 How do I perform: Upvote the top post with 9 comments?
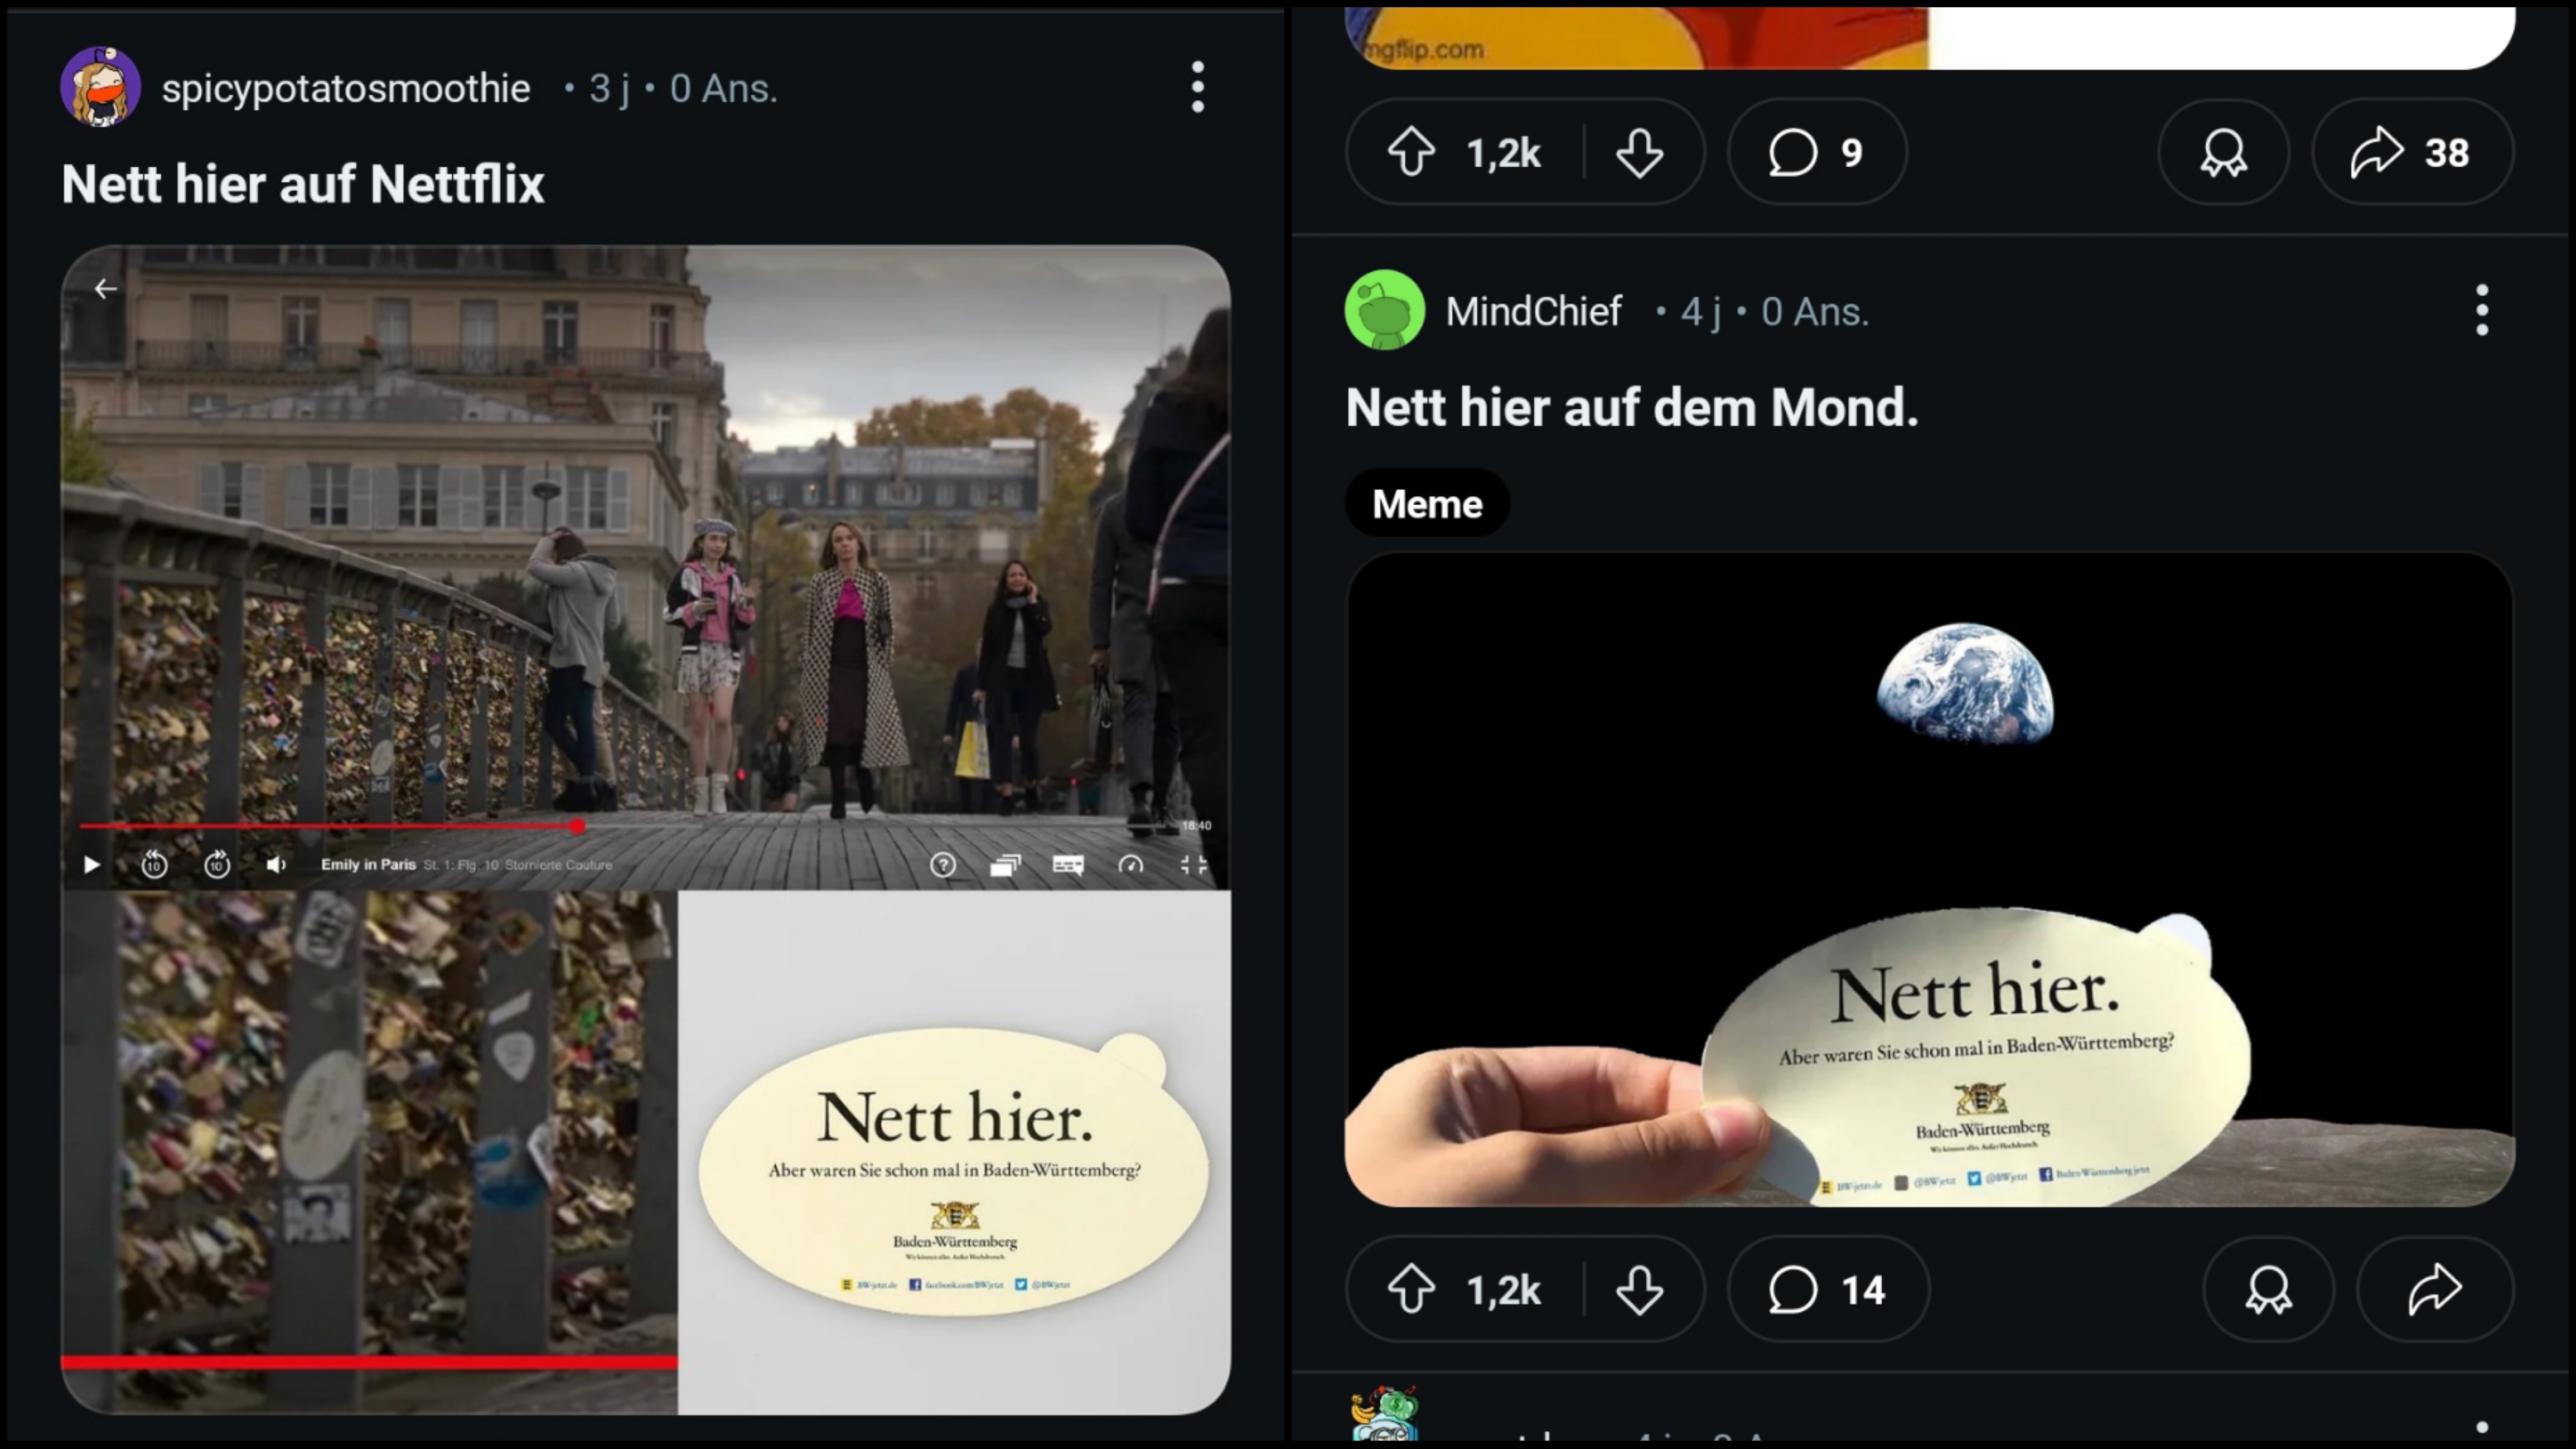(1411, 153)
